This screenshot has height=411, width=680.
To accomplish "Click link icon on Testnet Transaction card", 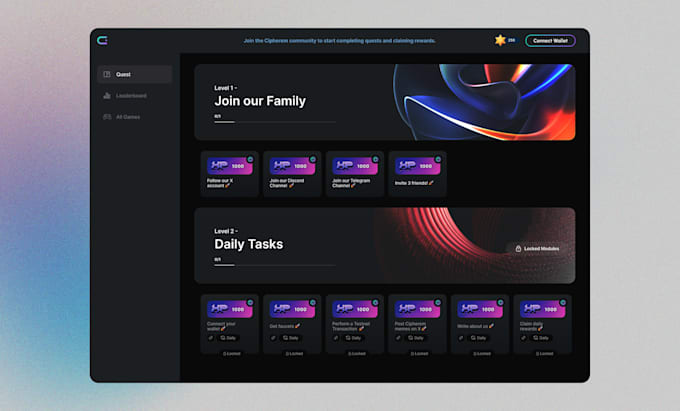I will pos(336,338).
